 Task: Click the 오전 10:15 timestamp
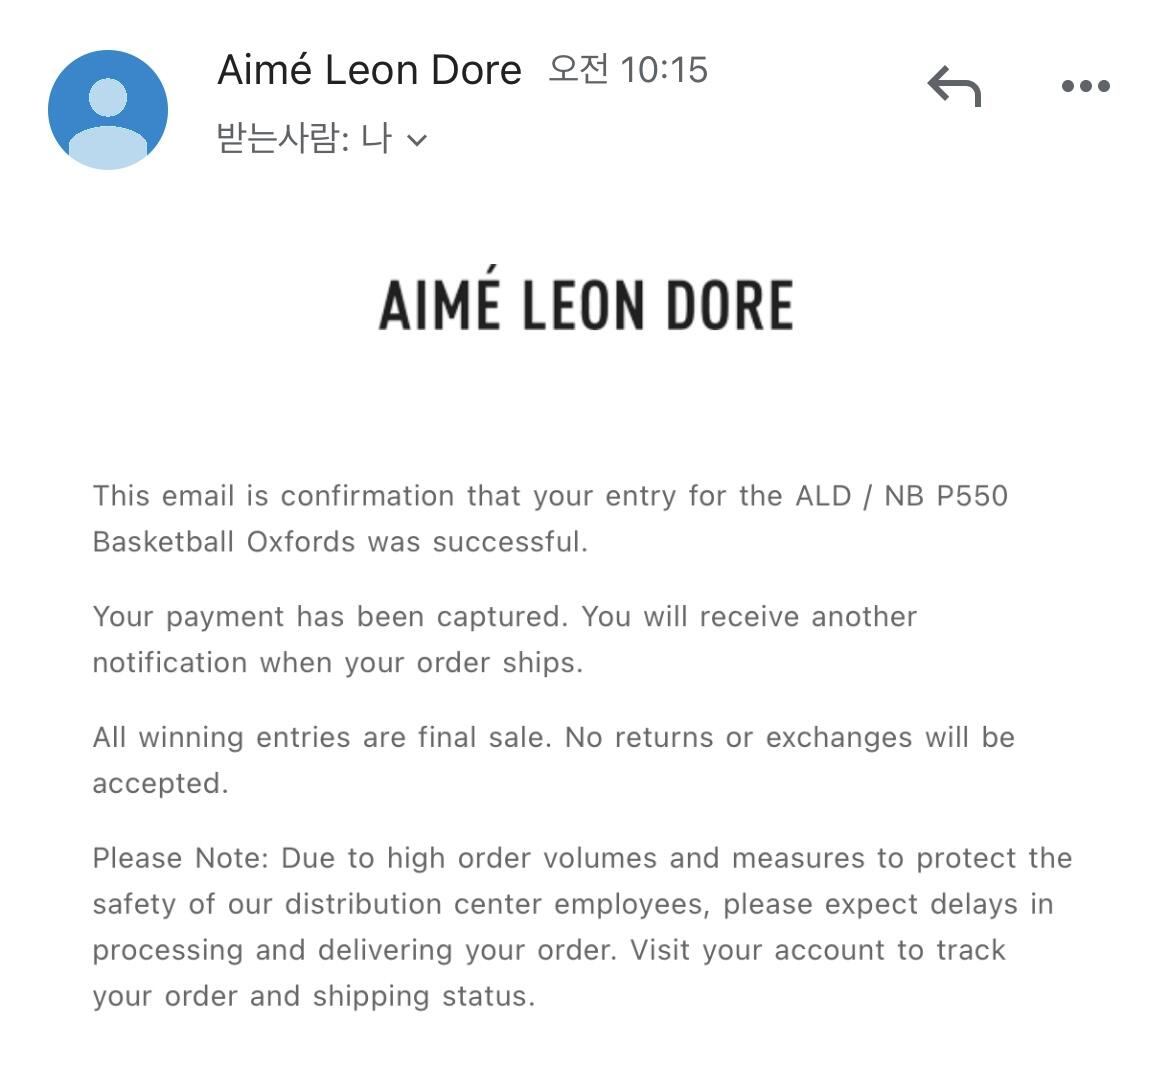[628, 70]
